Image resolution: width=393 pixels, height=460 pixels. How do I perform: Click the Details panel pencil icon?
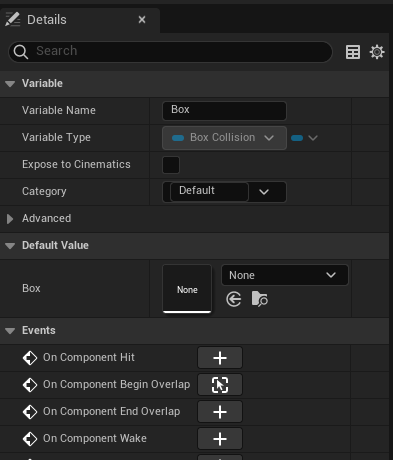pyautogui.click(x=13, y=19)
